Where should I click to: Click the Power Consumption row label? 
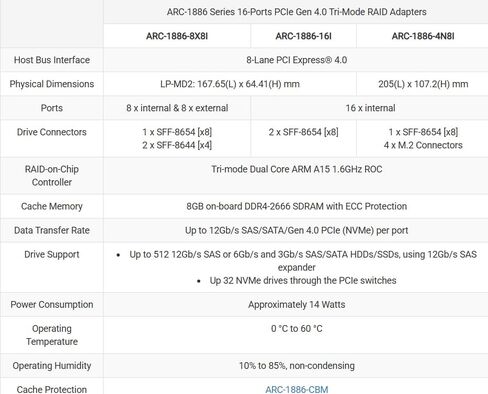[x=52, y=304]
